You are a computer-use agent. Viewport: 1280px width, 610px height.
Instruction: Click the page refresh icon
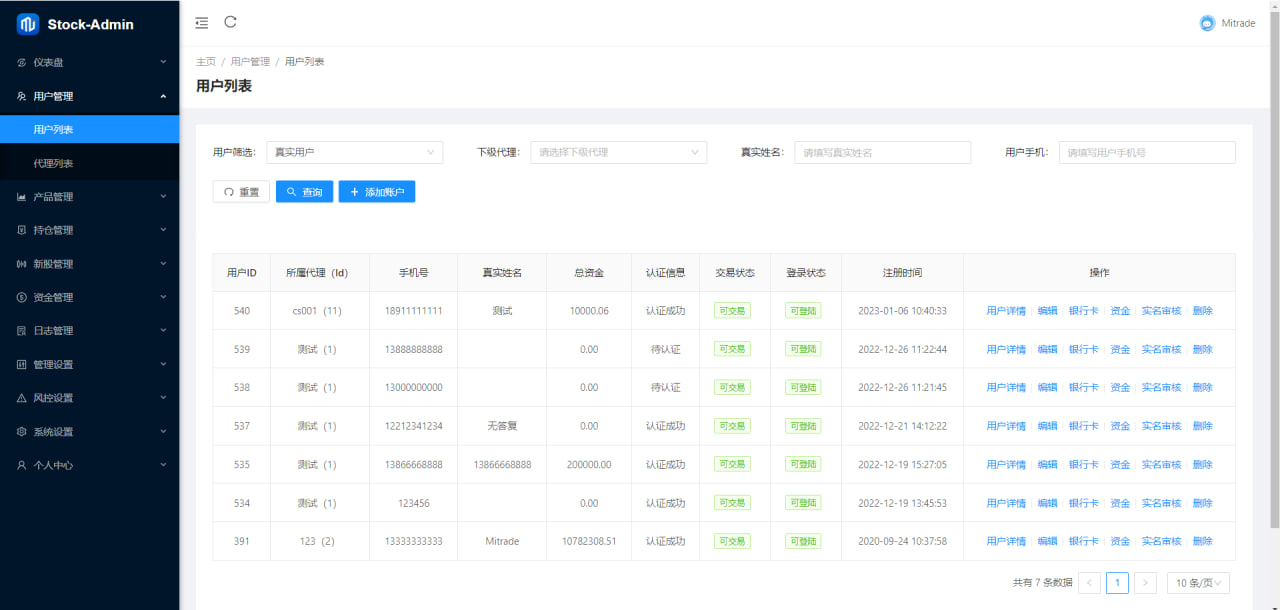tap(231, 22)
